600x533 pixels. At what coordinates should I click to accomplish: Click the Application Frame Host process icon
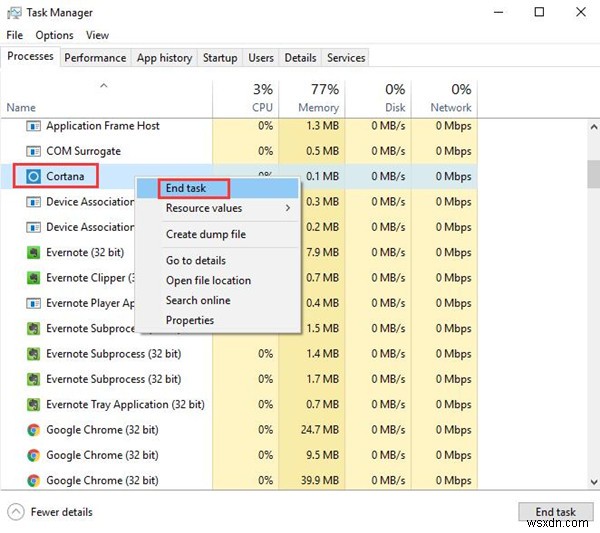(x=33, y=126)
